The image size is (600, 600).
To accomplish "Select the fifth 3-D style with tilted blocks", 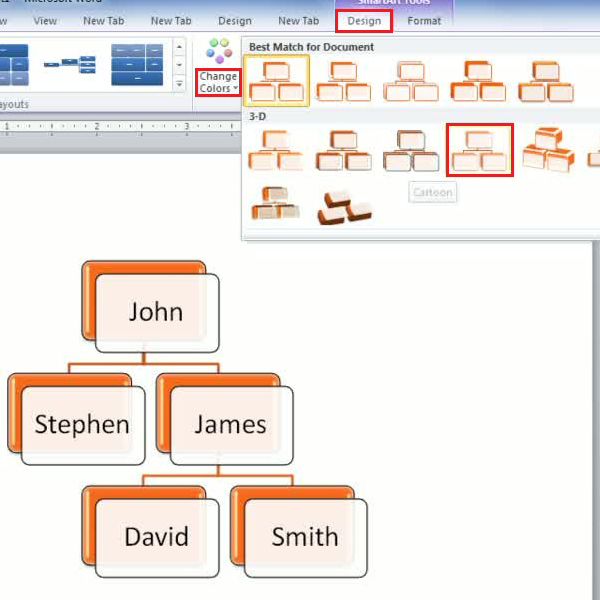I will tap(548, 150).
